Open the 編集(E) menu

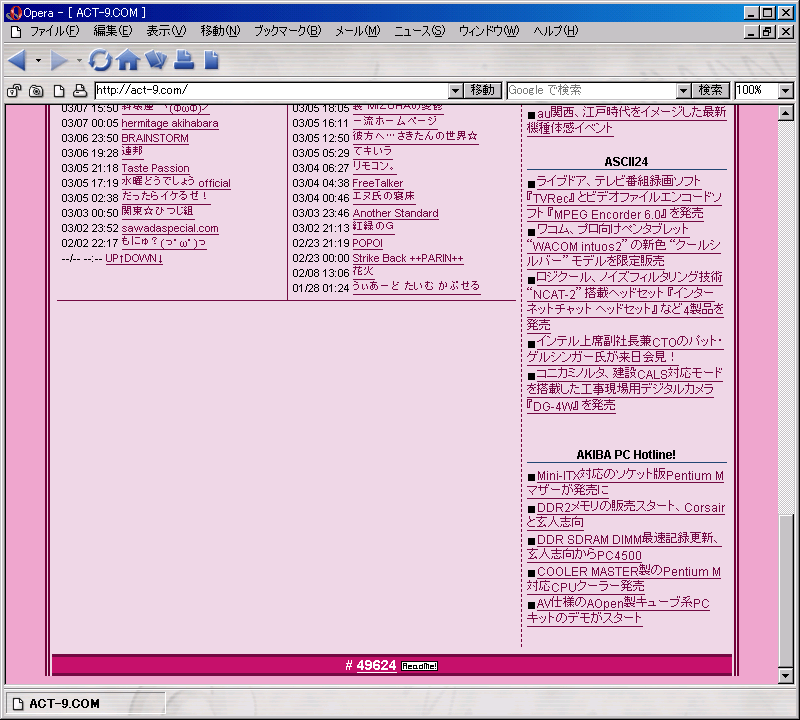[113, 31]
